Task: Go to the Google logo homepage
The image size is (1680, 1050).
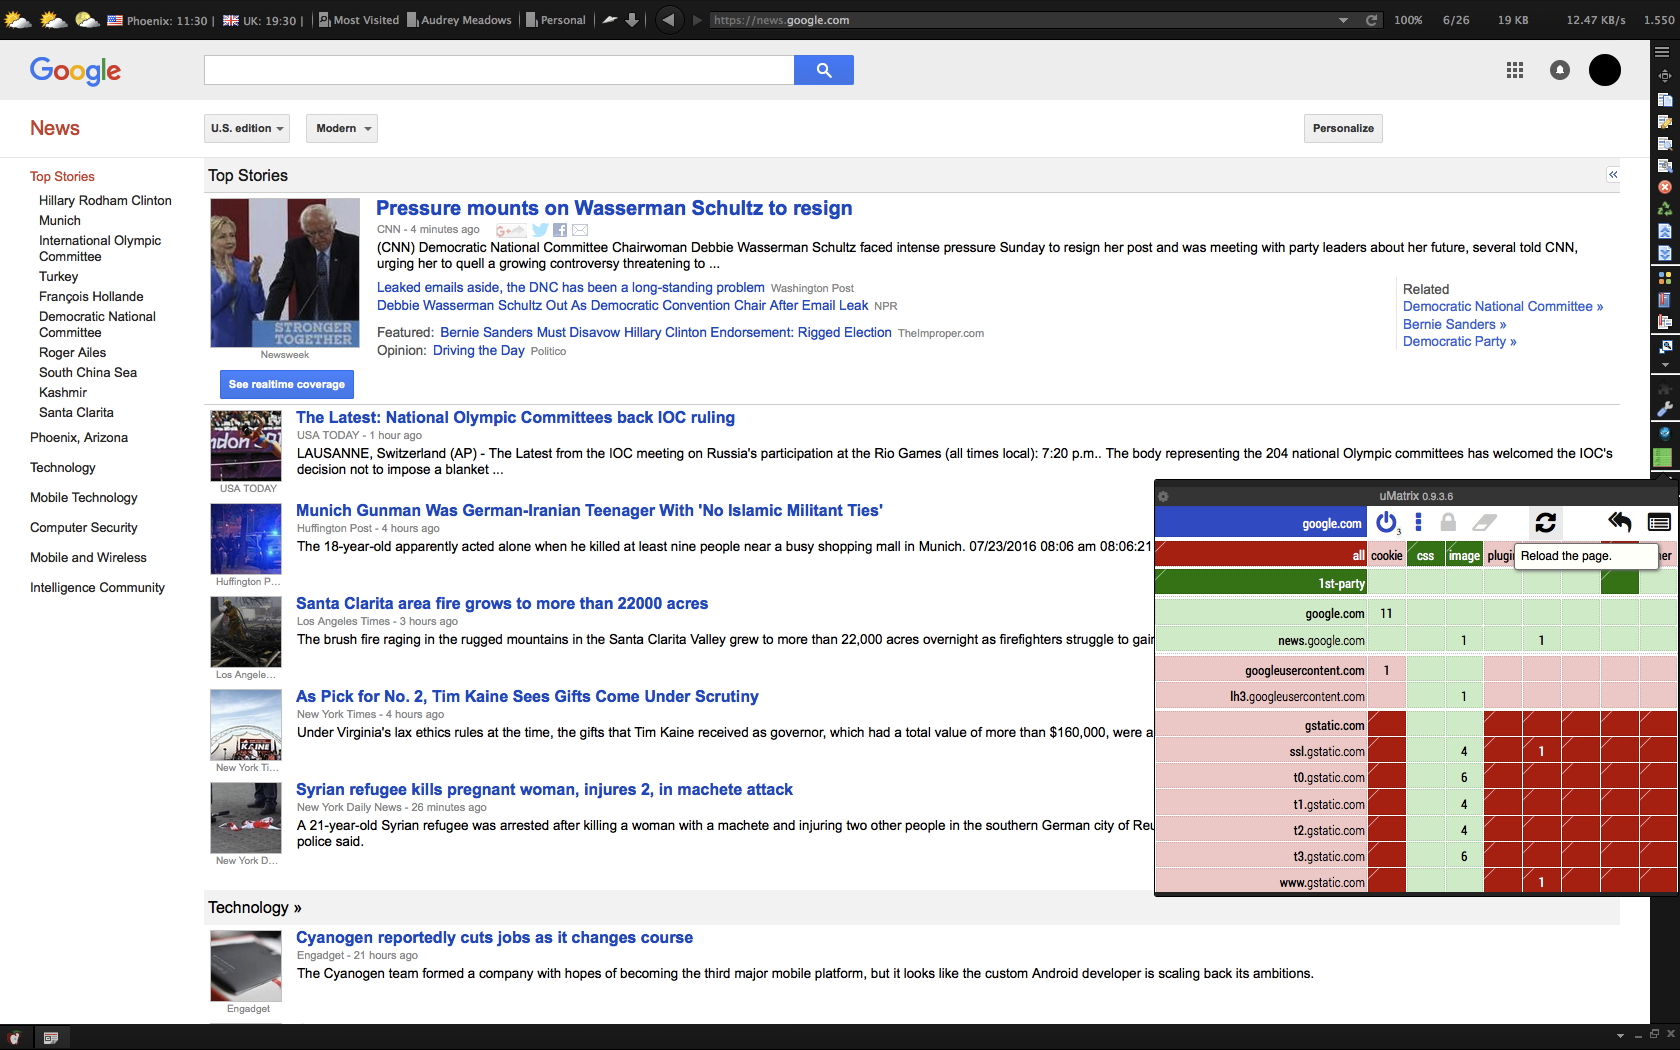Action: (x=75, y=71)
